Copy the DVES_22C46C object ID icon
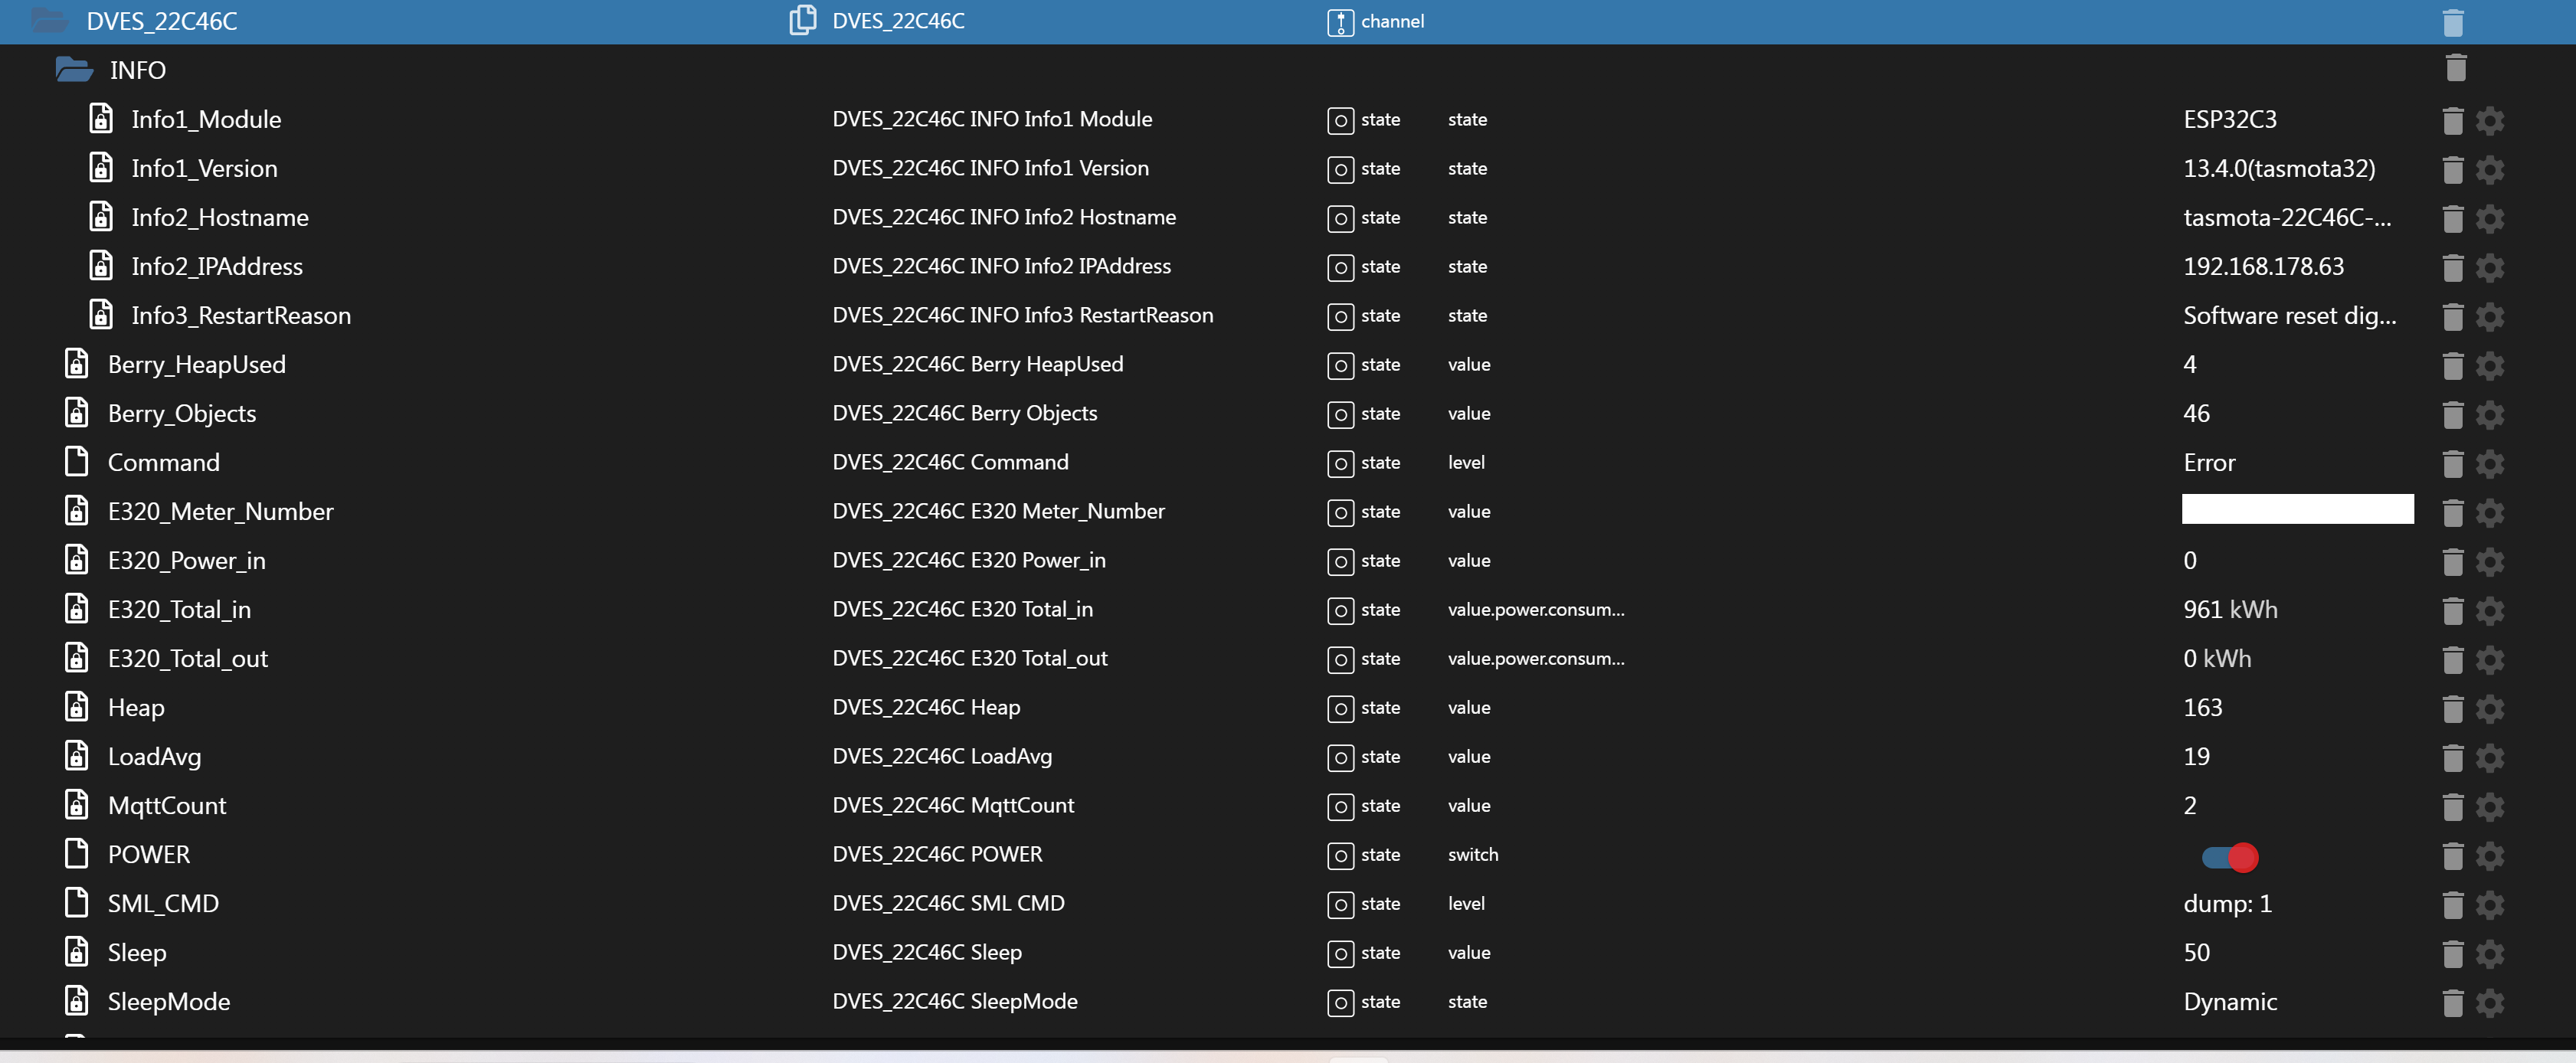The image size is (2576, 1063). tap(802, 20)
